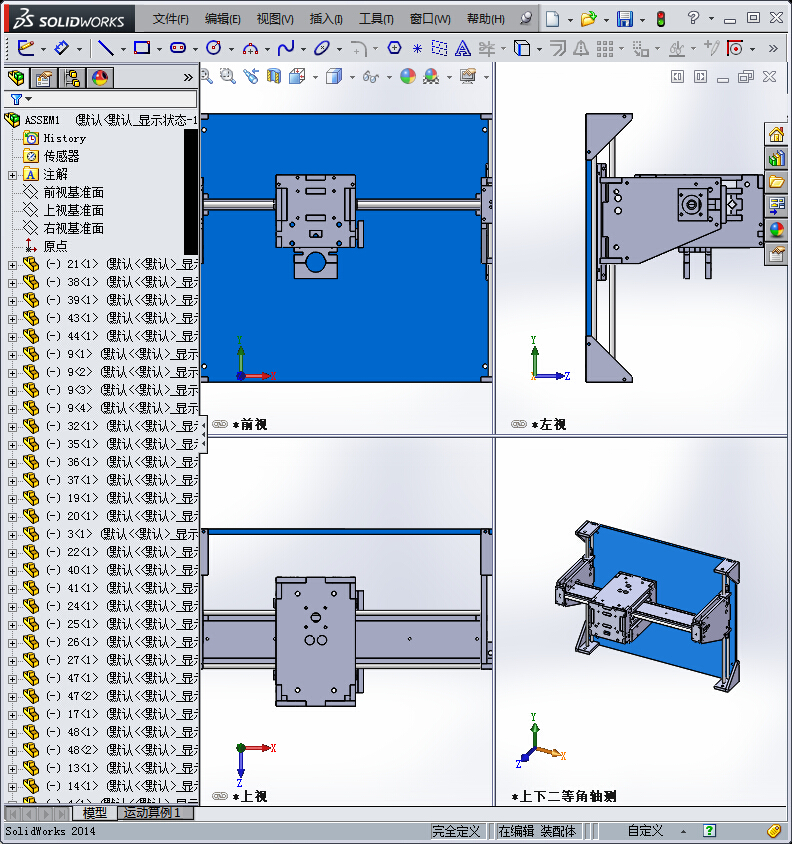Expand component 38<1> in tree
This screenshot has height=844, width=792.
[12, 283]
